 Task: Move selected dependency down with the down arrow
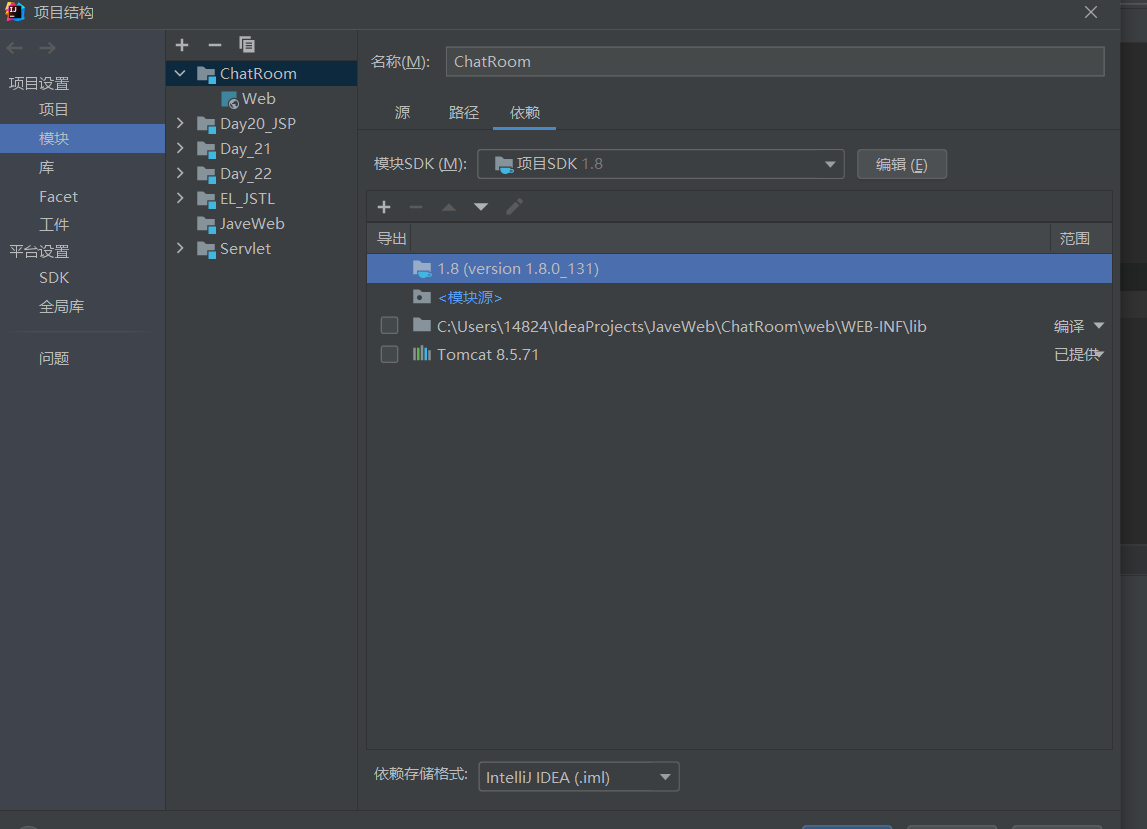point(480,207)
